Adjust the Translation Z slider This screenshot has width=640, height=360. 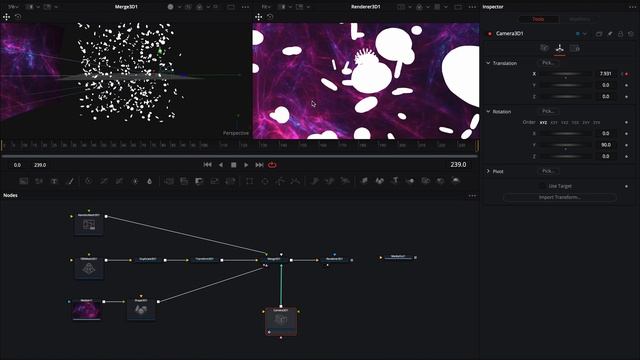(566, 97)
